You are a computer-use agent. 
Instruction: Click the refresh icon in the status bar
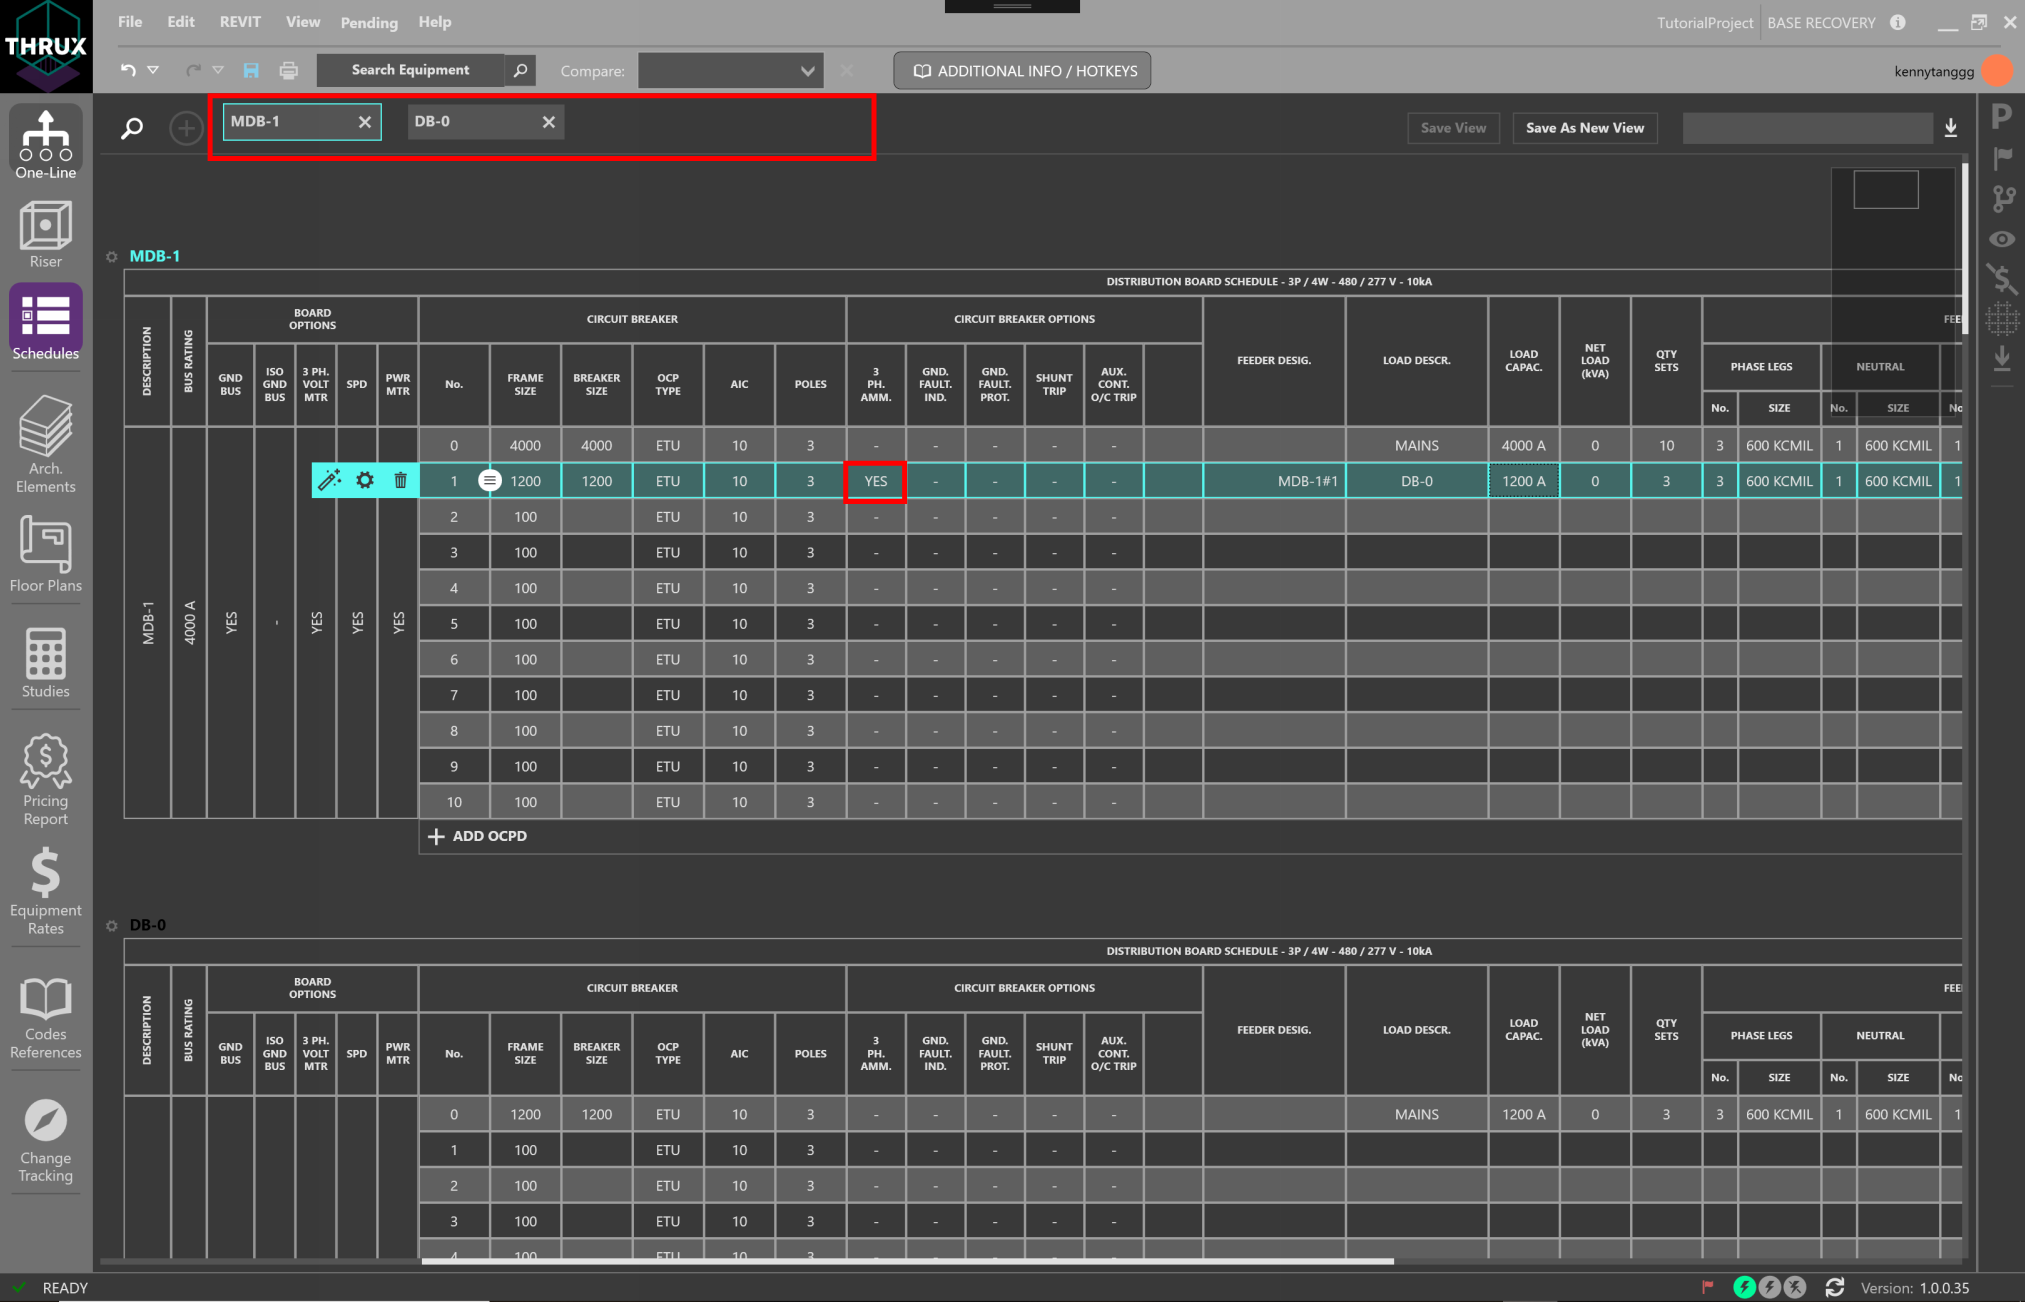[1835, 1287]
